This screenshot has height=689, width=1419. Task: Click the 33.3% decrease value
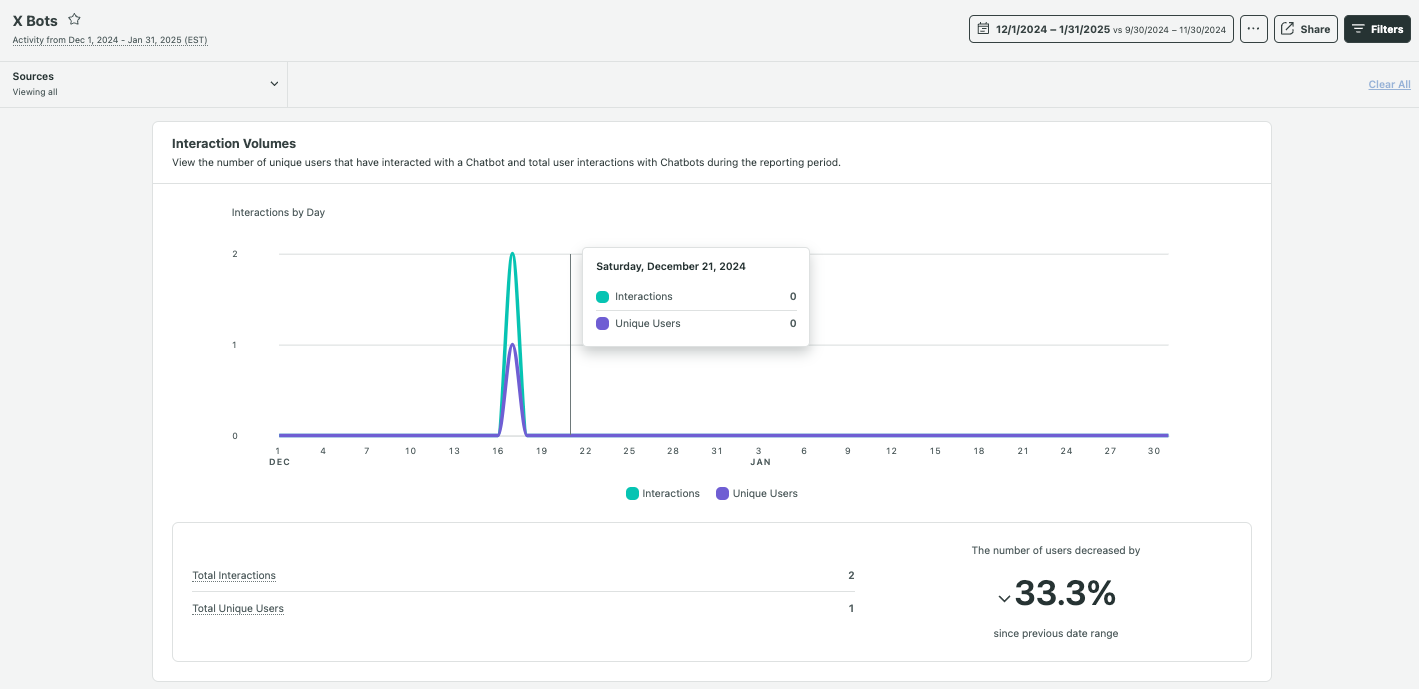coord(1065,594)
